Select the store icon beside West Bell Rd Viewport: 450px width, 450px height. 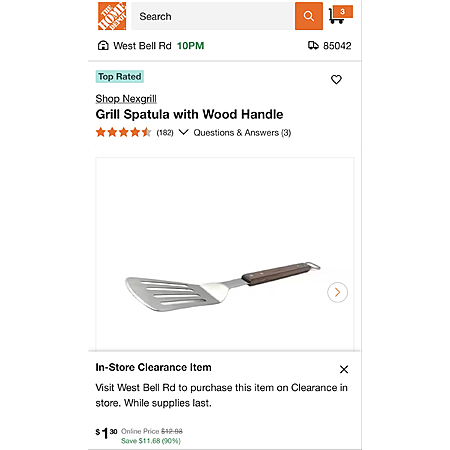tap(103, 45)
